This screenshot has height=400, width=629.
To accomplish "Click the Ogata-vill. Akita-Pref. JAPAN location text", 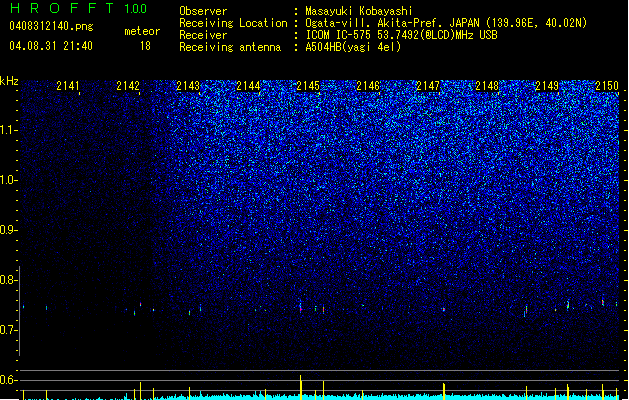I will tap(446, 23).
